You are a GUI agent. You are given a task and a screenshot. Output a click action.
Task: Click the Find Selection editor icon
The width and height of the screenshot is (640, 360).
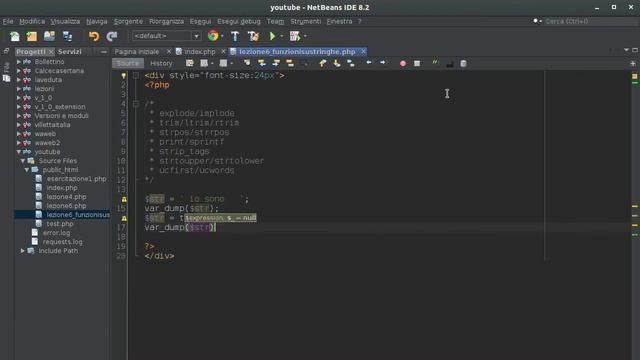click(247, 63)
